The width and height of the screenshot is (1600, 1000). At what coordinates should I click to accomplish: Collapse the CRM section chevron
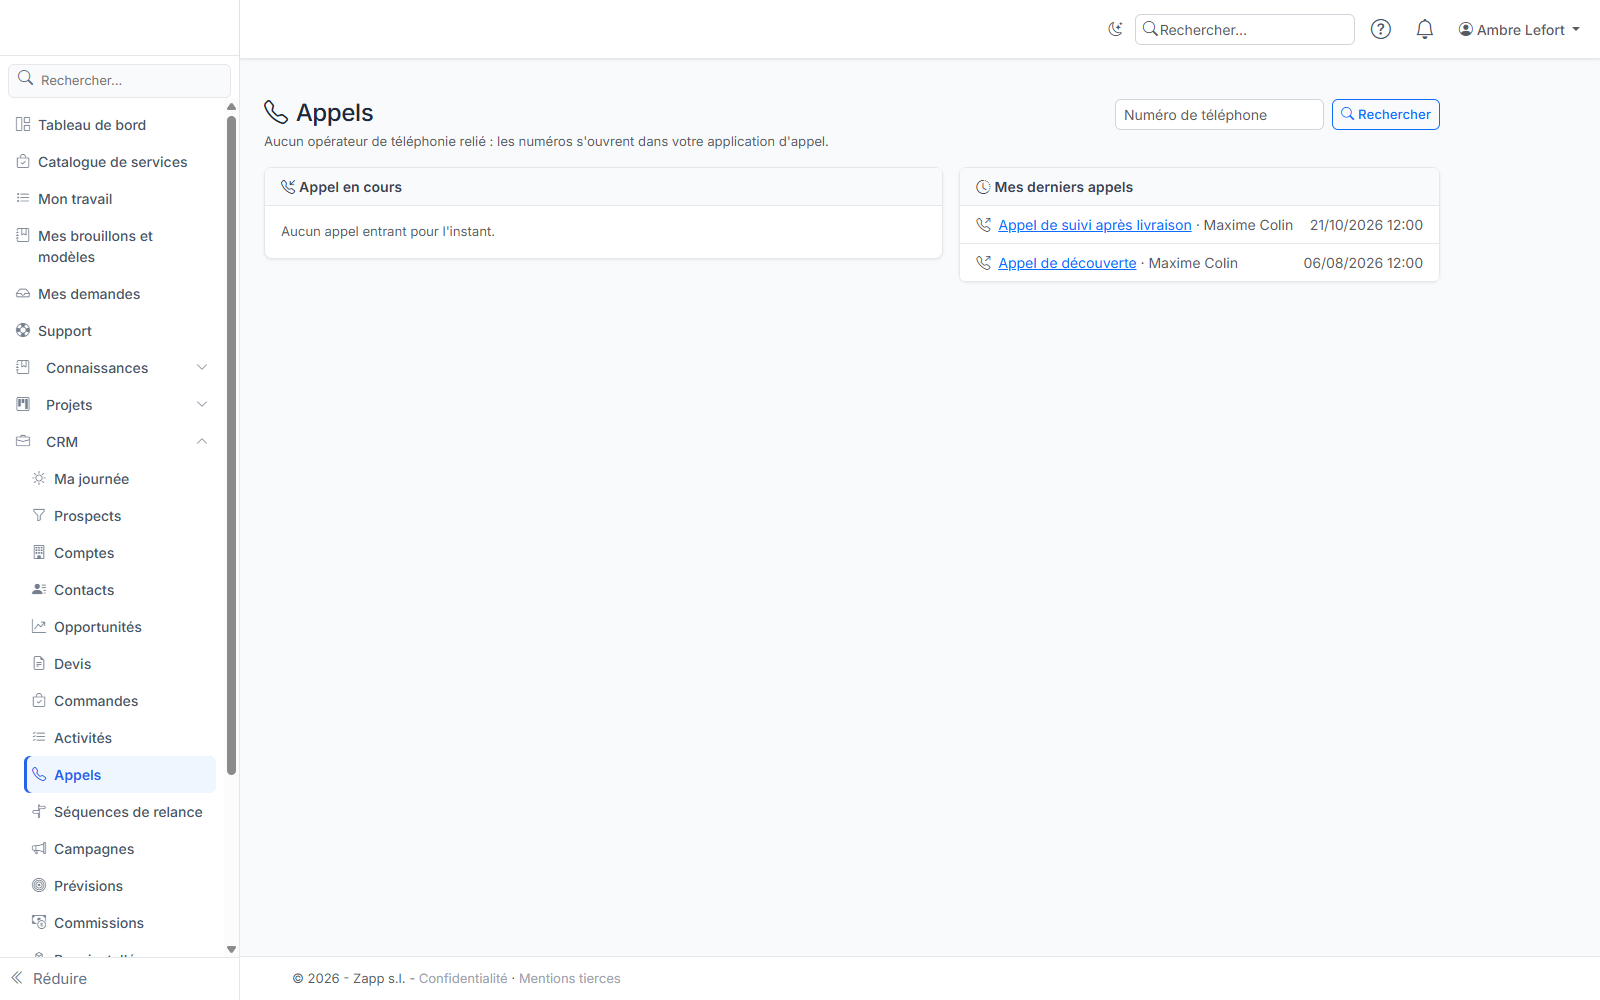tap(202, 442)
